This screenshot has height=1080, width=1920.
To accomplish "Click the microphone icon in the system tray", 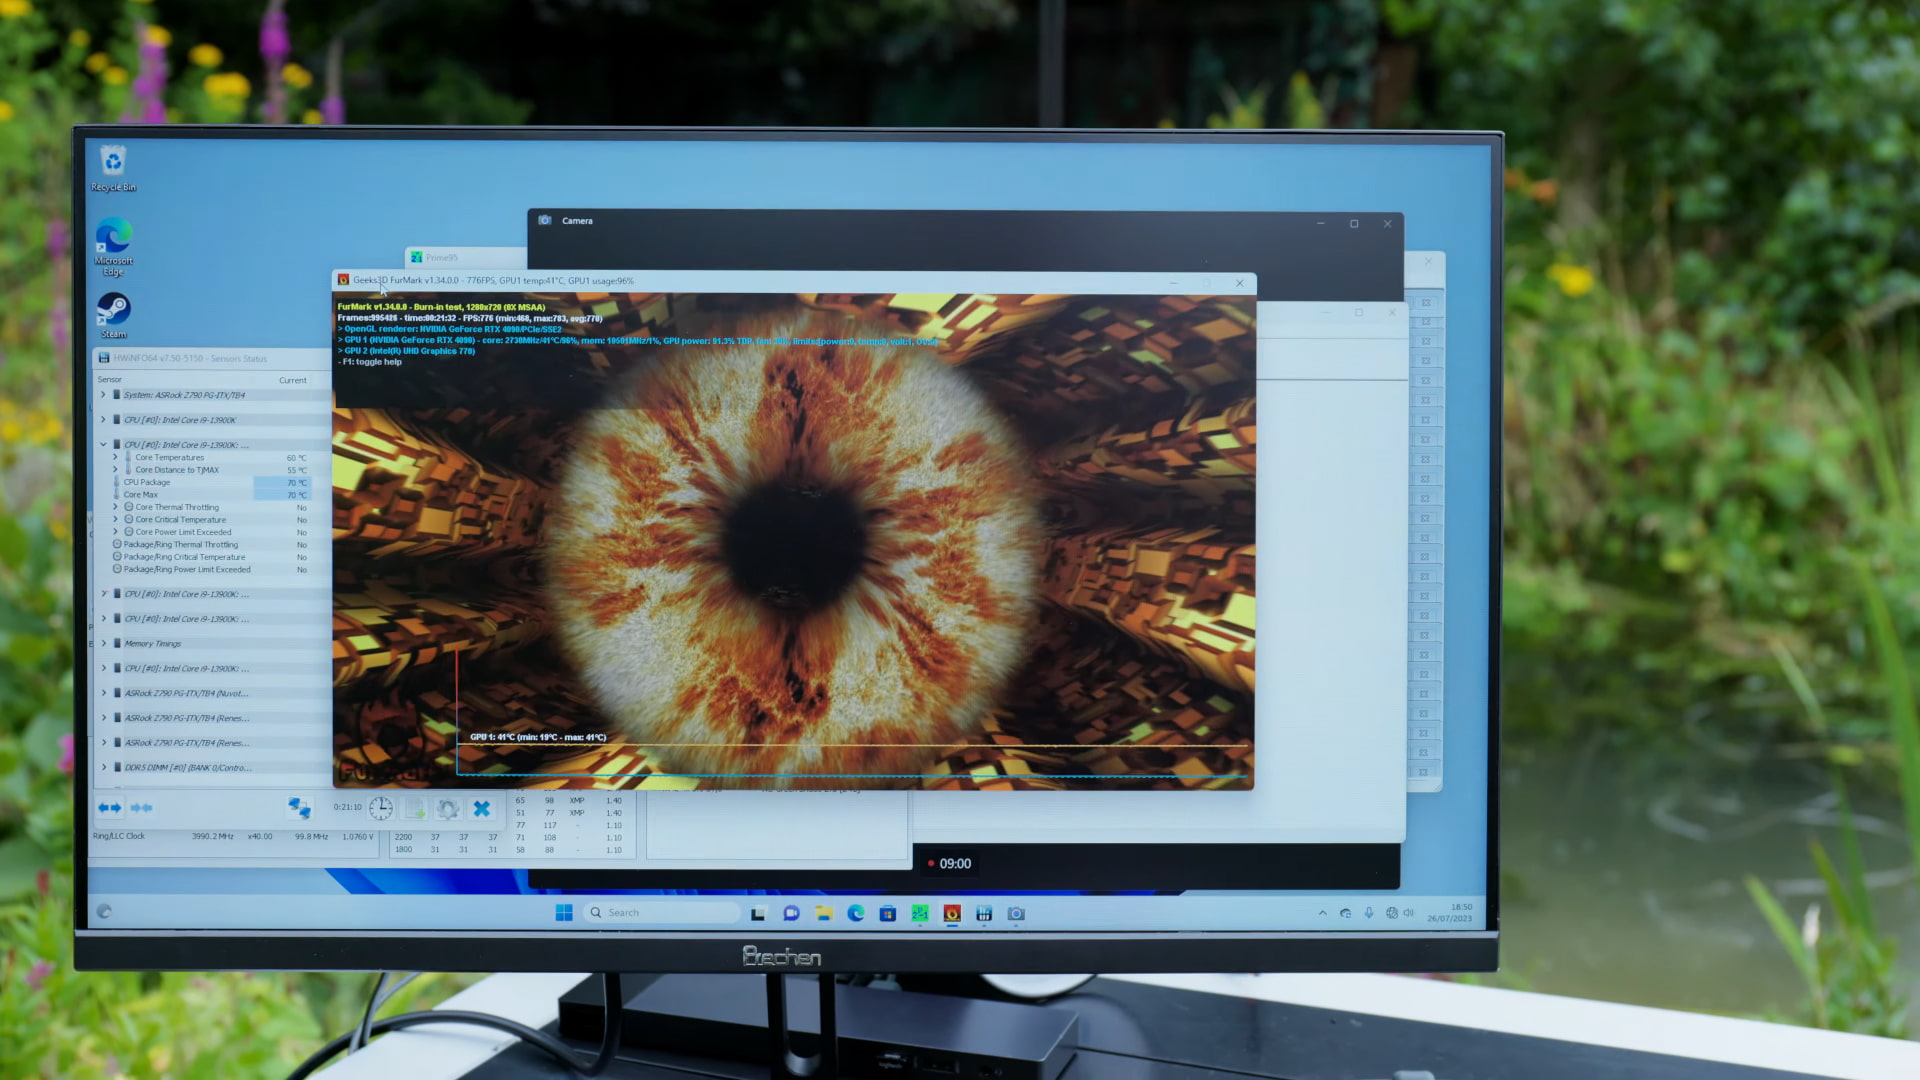I will (1368, 913).
